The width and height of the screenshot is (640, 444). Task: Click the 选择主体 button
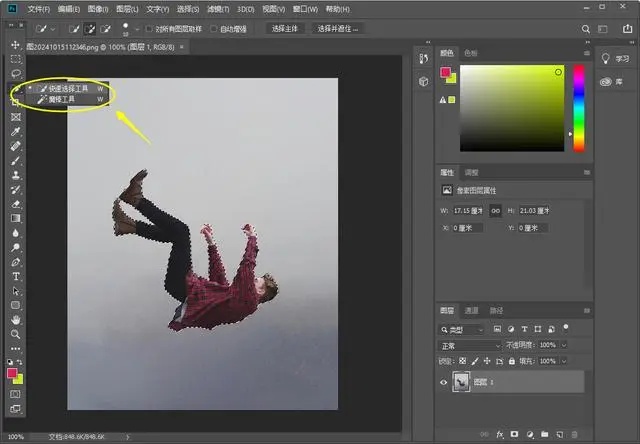pyautogui.click(x=285, y=29)
